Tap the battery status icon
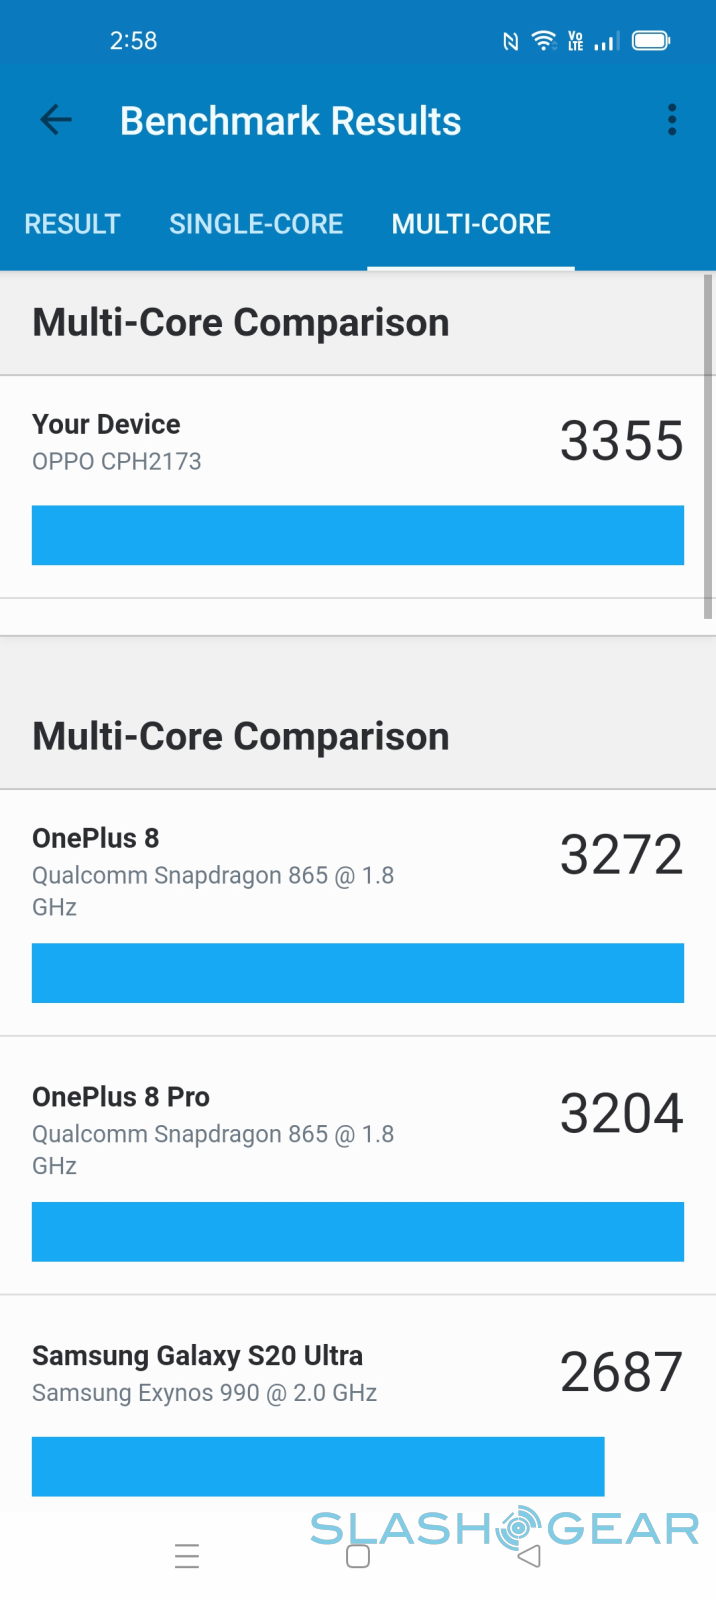The image size is (716, 1600). pos(651,41)
